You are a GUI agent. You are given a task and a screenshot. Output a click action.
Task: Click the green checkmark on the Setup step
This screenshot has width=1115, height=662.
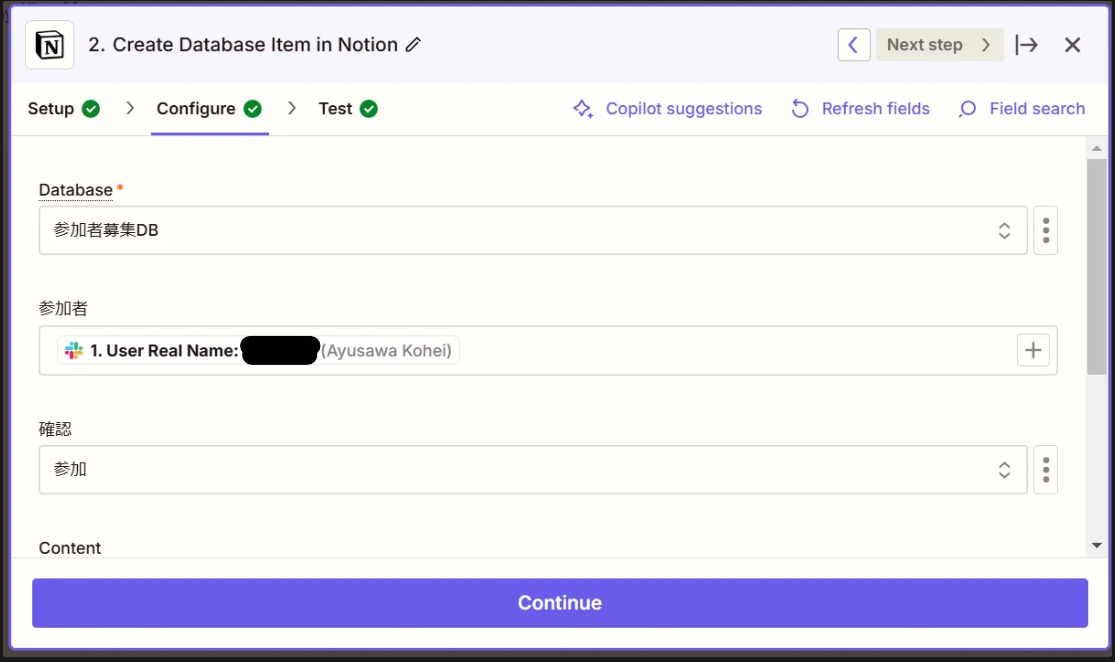point(93,108)
